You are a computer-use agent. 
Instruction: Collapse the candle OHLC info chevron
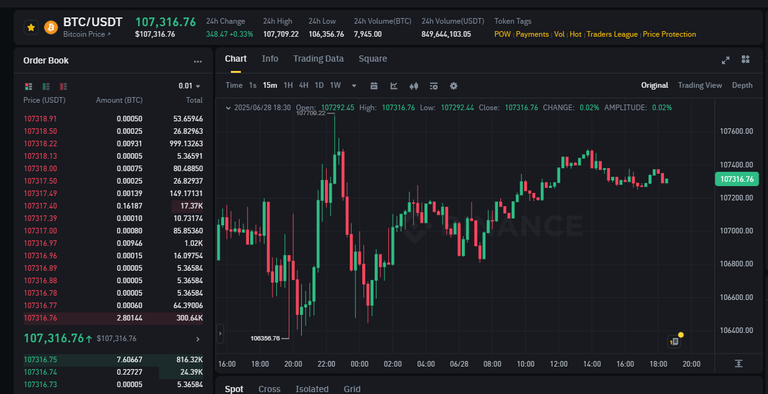pos(228,108)
